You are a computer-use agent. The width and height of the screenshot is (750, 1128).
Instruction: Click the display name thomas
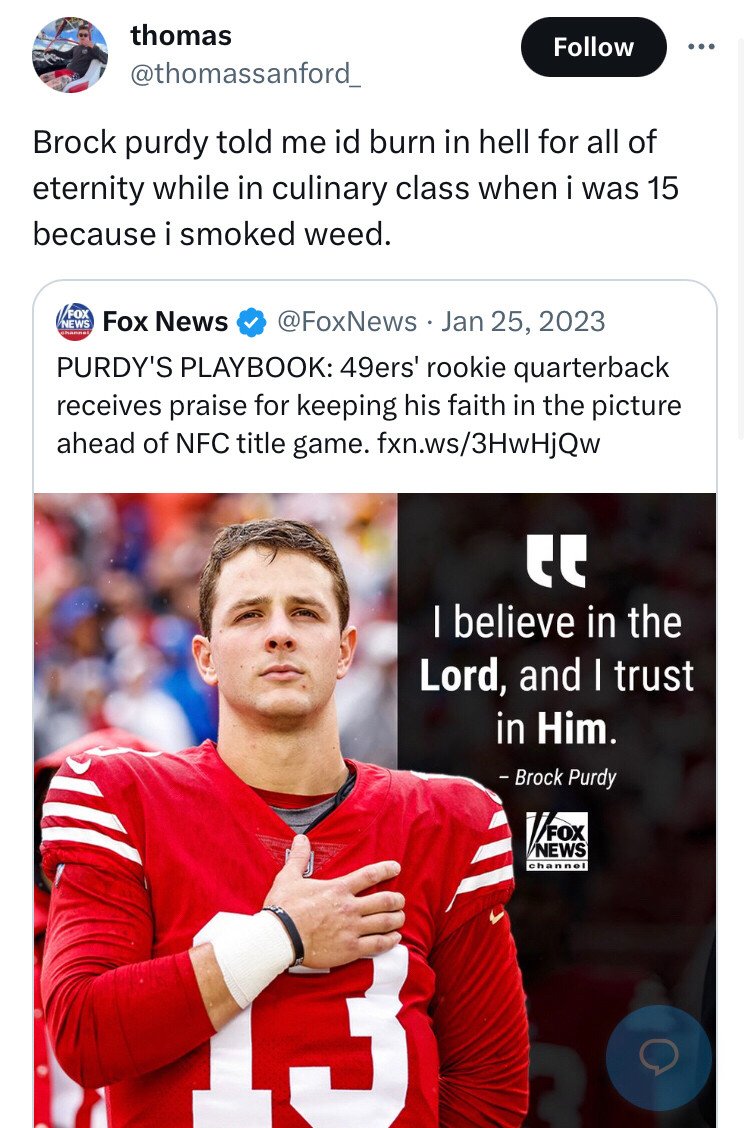(x=181, y=36)
